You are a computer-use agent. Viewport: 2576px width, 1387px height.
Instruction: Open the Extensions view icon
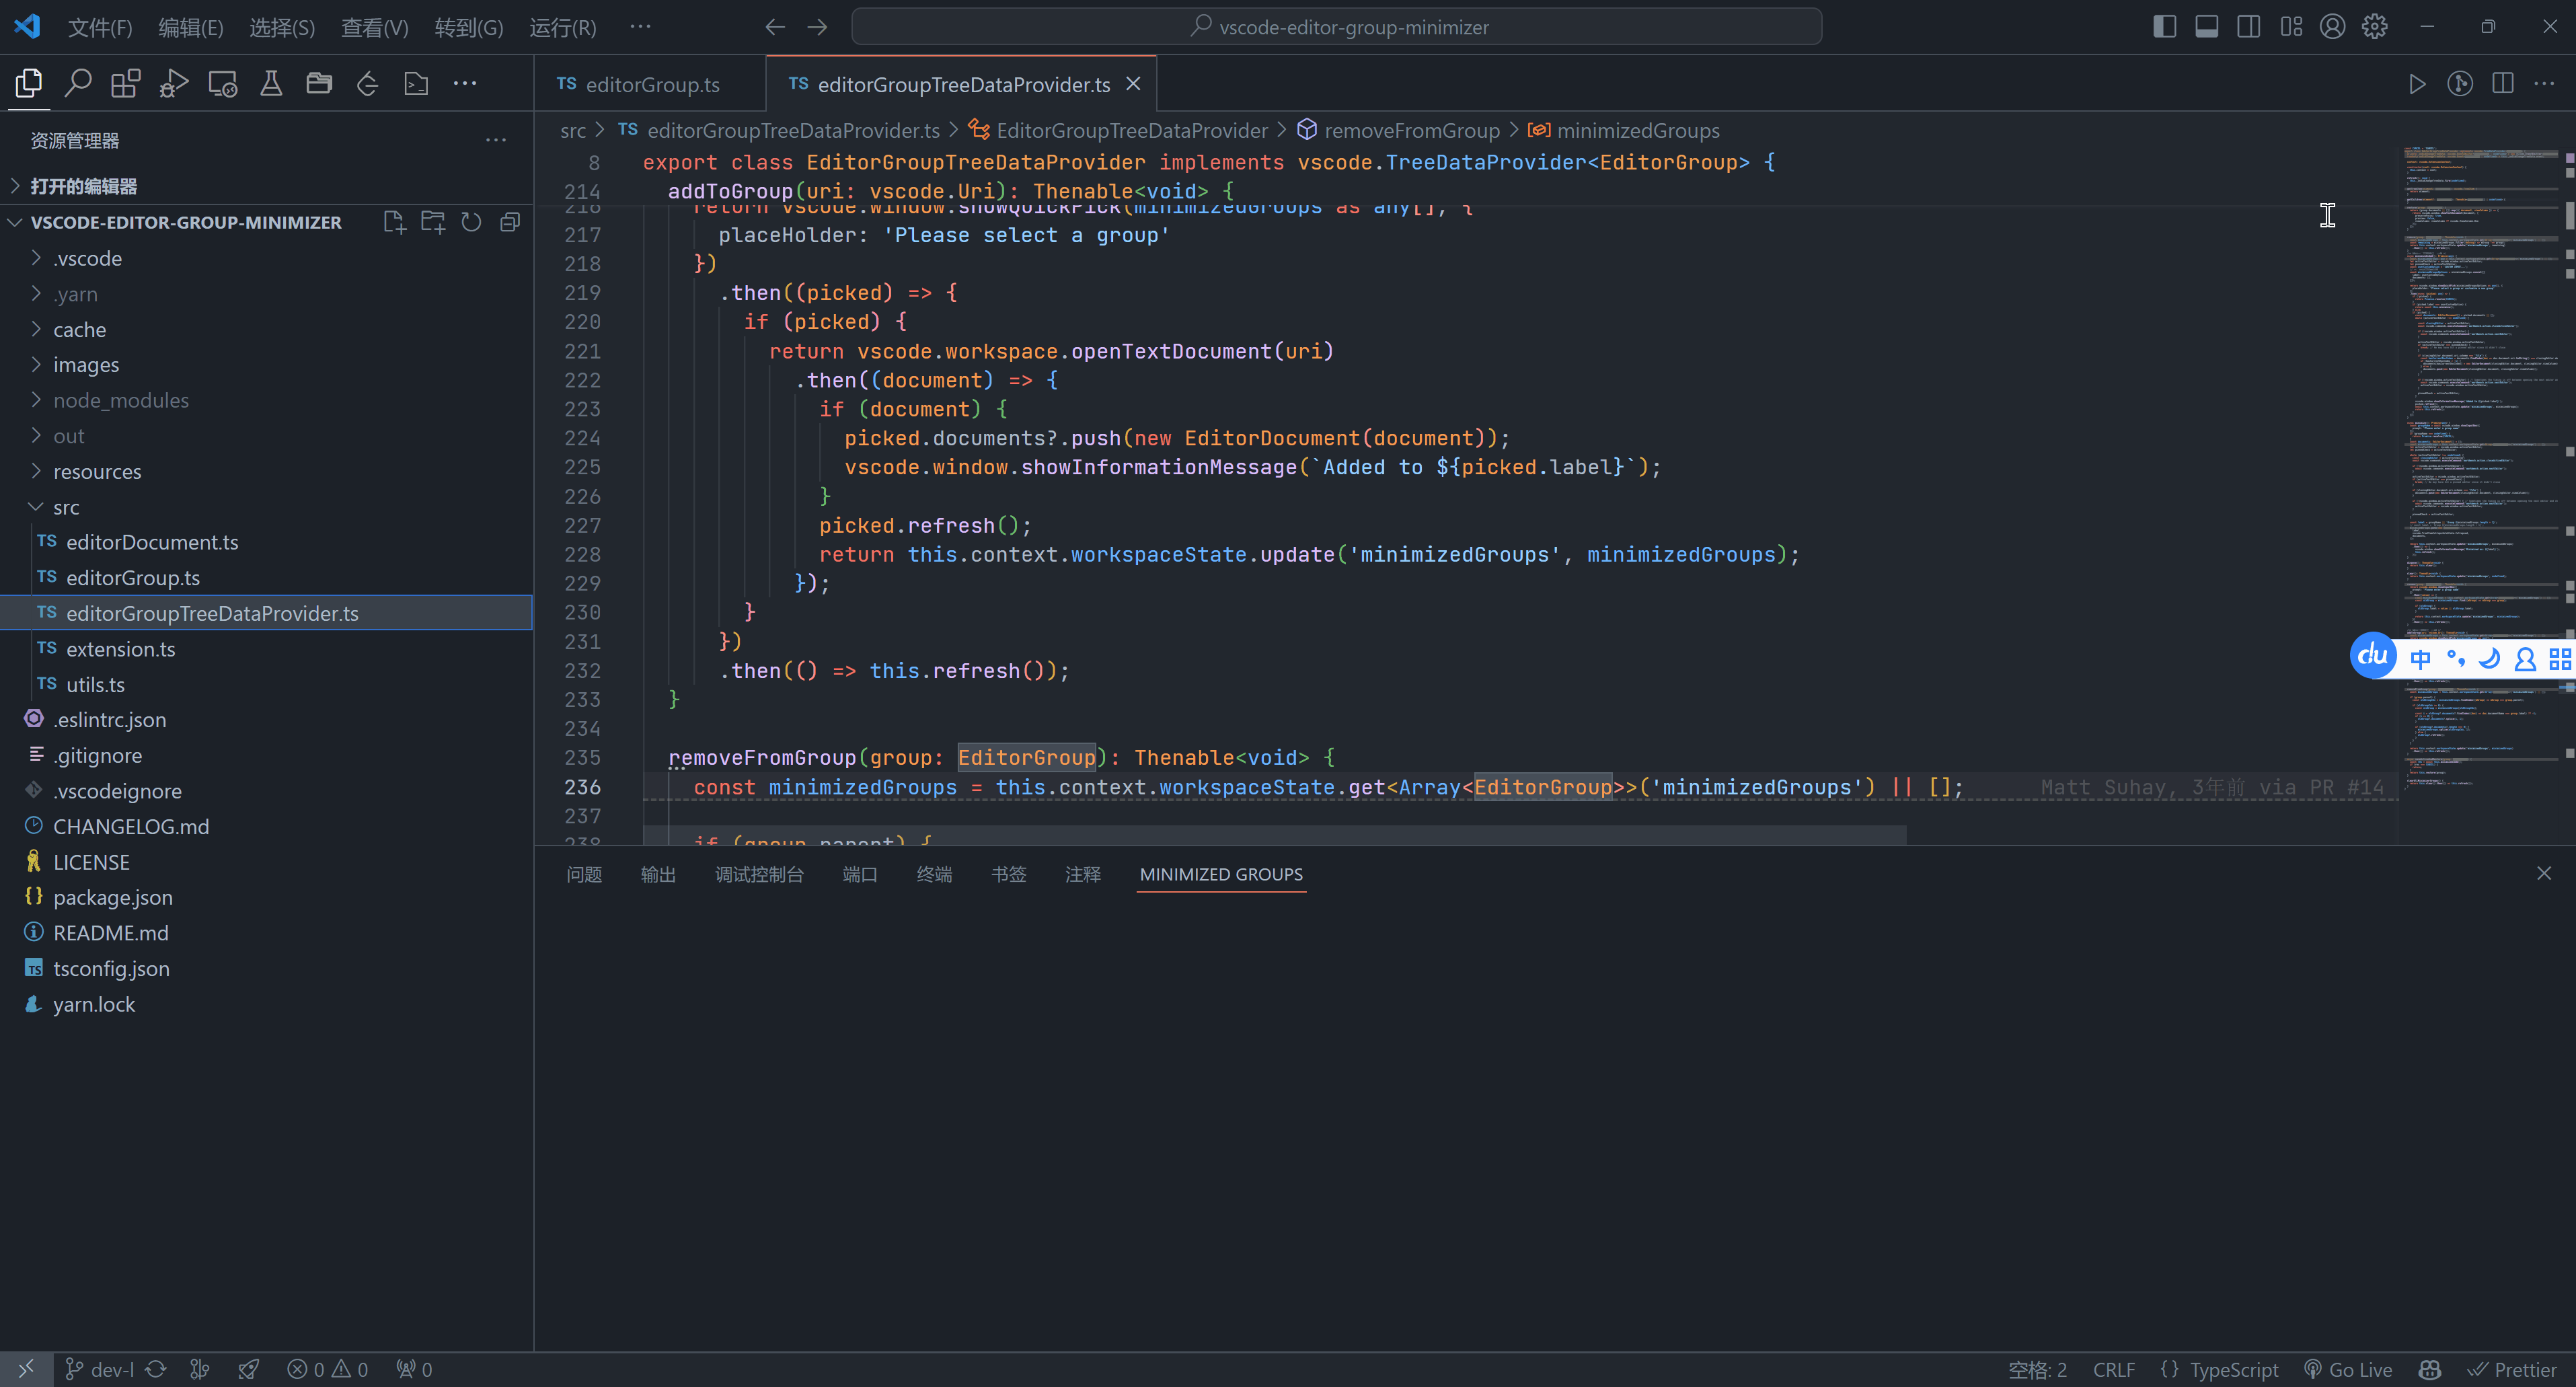[x=125, y=83]
